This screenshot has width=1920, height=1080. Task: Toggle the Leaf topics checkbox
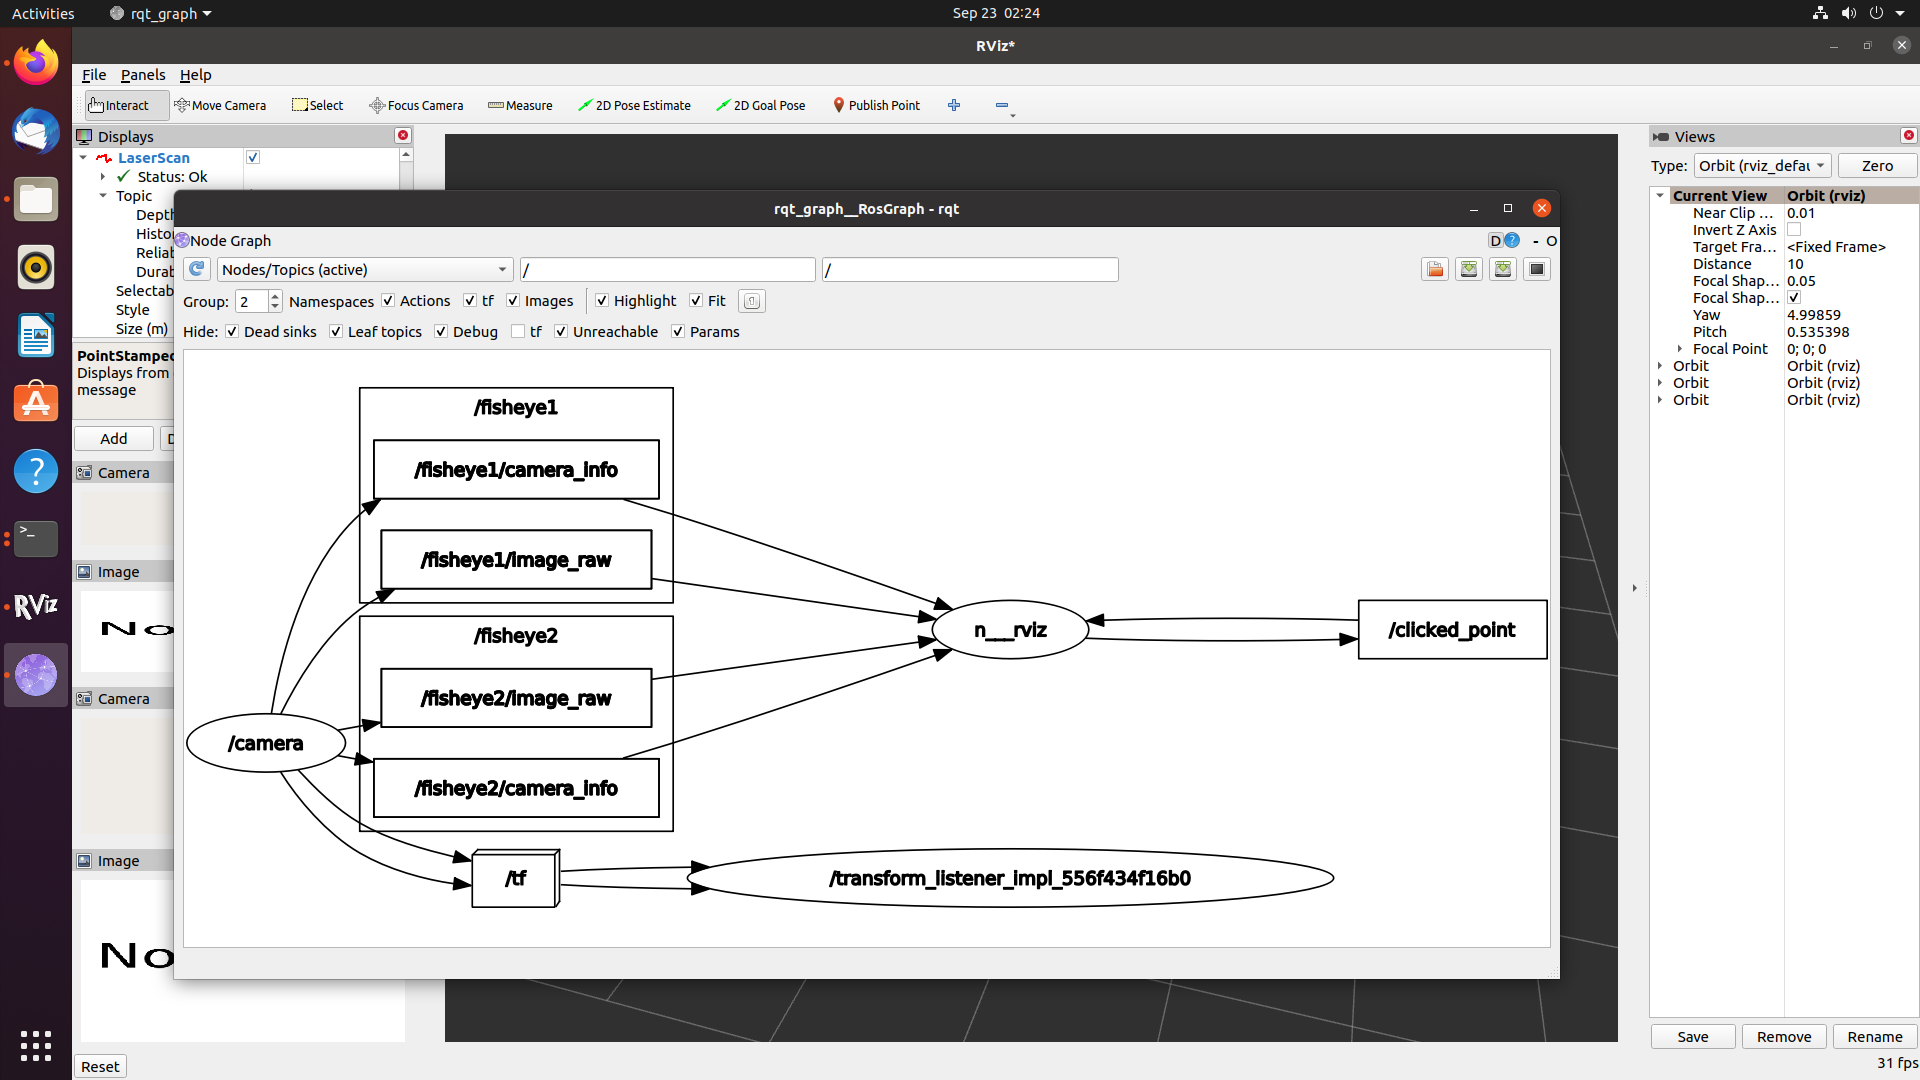pos(336,332)
